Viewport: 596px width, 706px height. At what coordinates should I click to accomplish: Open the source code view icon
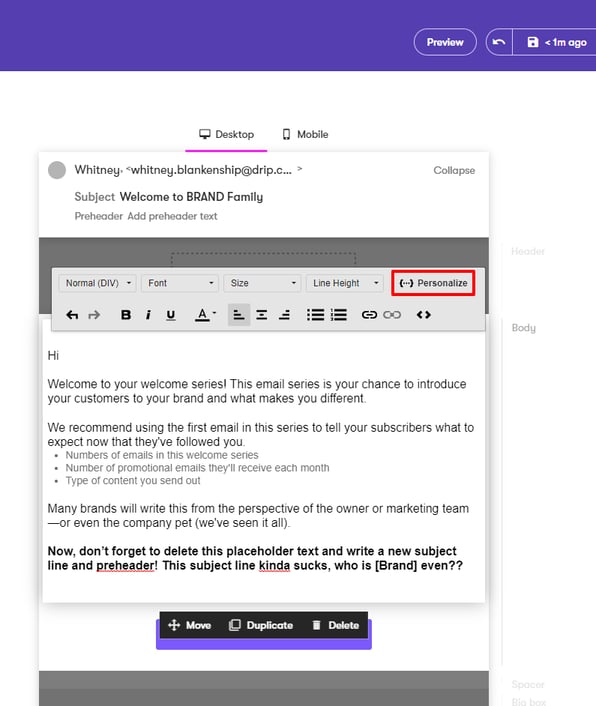tap(424, 315)
